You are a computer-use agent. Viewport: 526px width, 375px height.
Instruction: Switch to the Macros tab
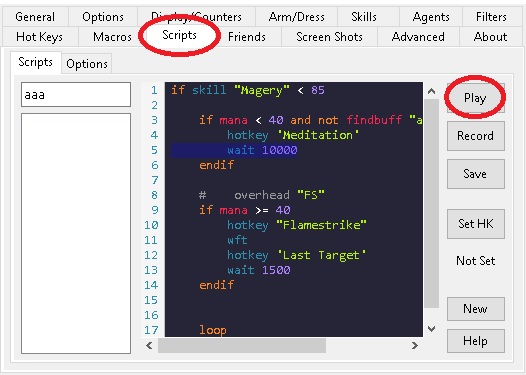click(112, 37)
